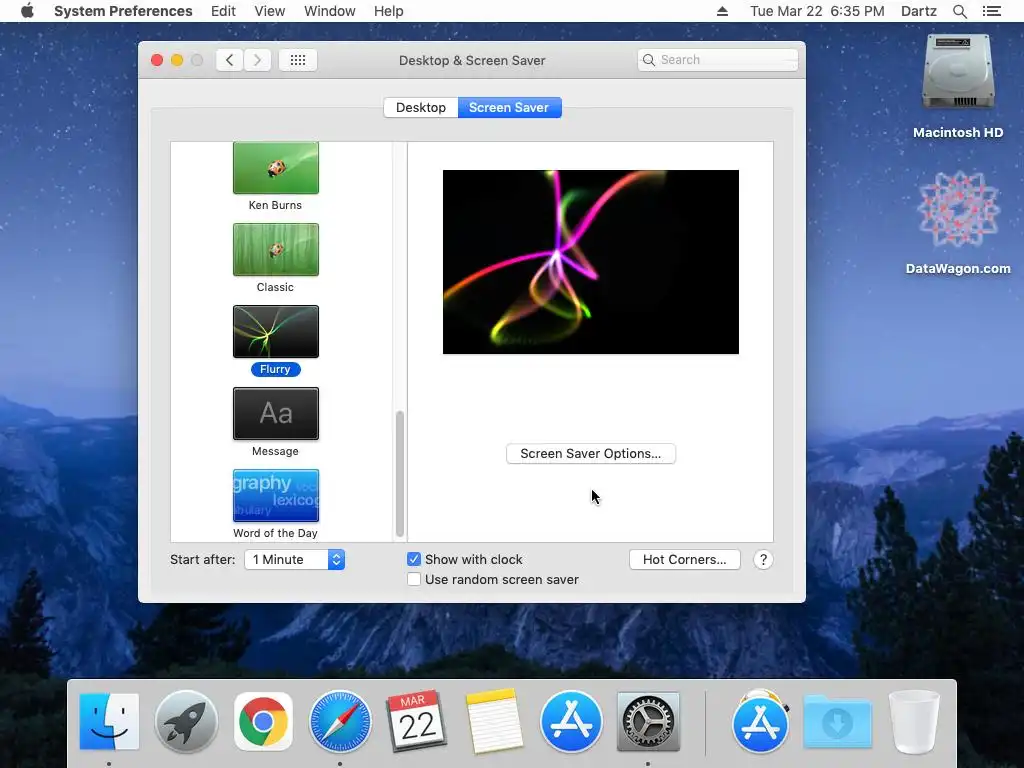The width and height of the screenshot is (1024, 768).
Task: Launch Launchpad rocket icon in Dock
Action: pyautogui.click(x=186, y=722)
